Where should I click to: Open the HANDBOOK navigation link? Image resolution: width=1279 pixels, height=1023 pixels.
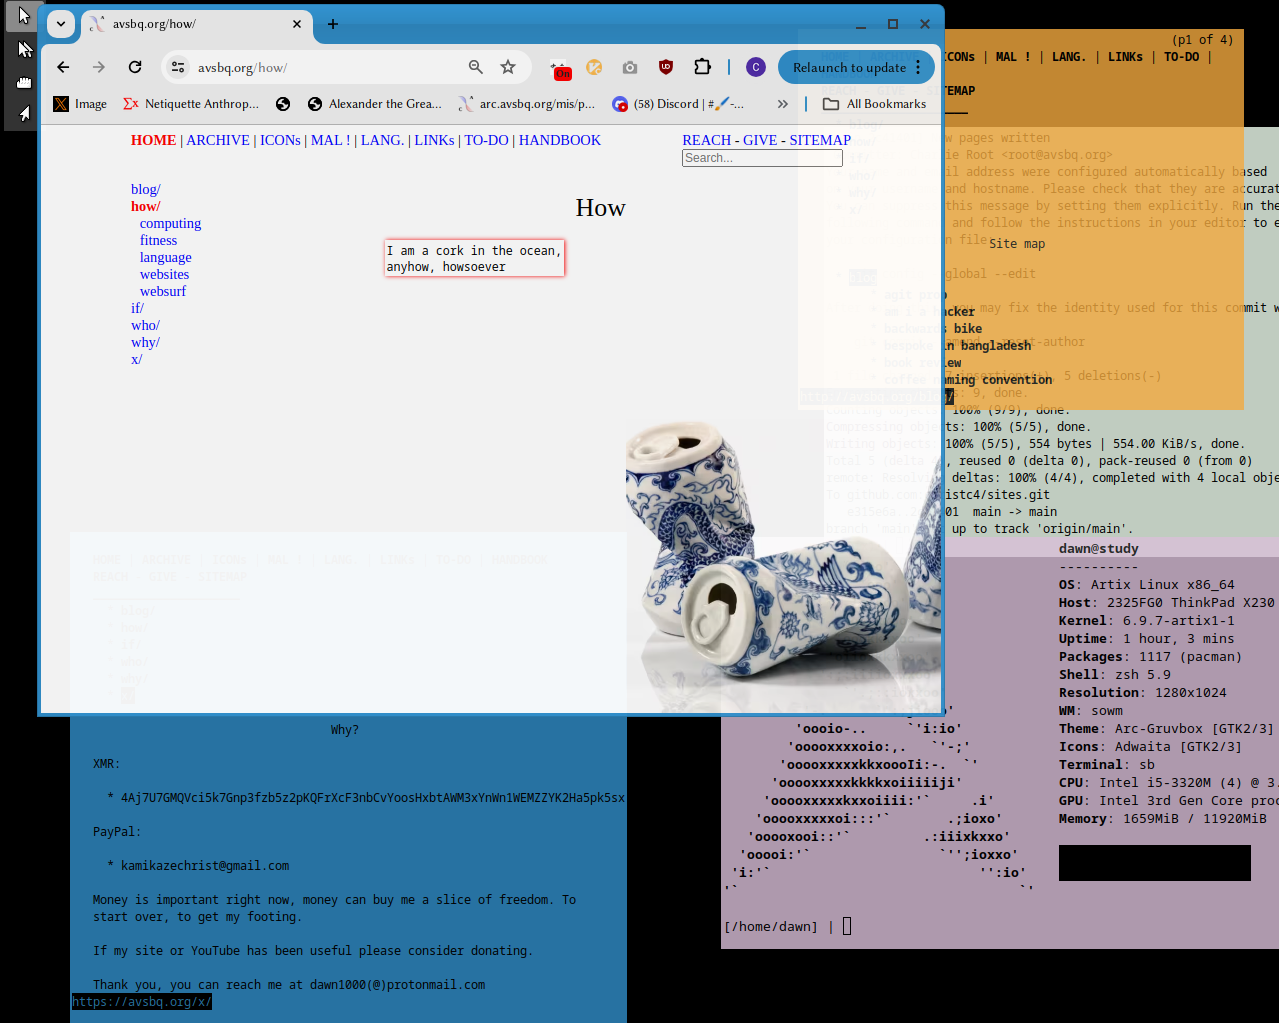tap(560, 140)
